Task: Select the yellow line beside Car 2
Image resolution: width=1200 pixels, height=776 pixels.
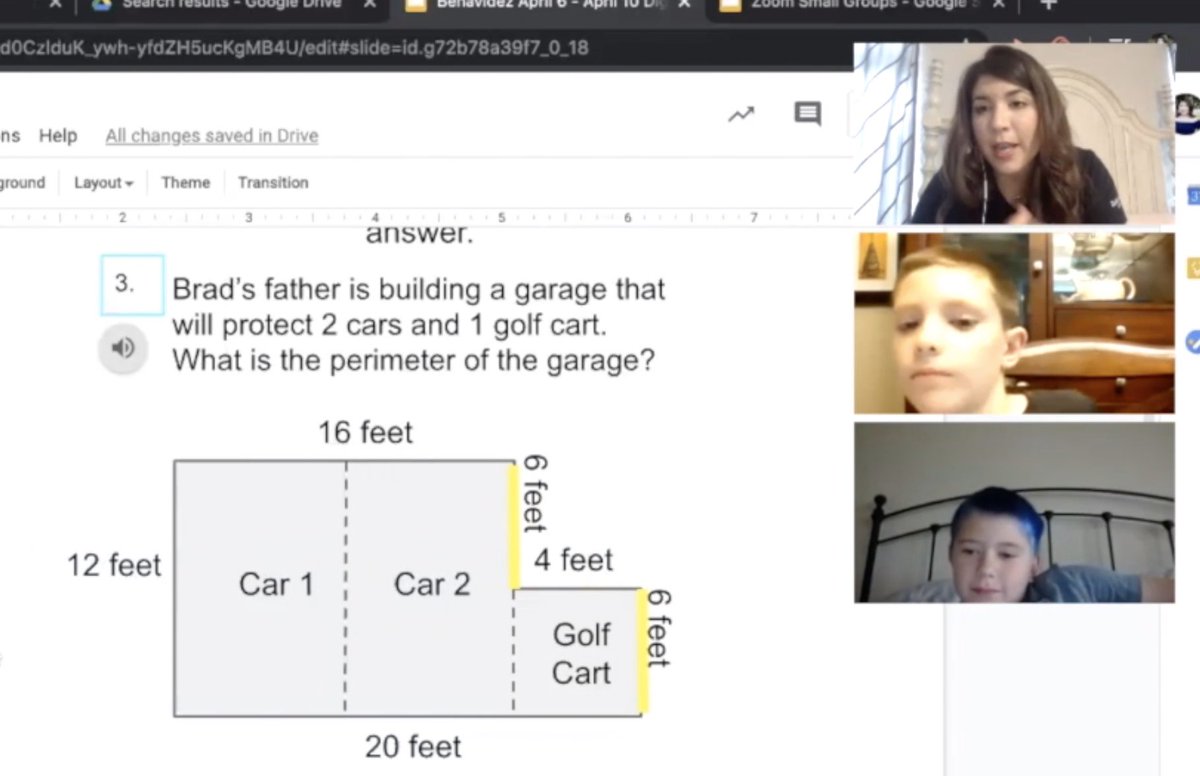Action: click(514, 526)
